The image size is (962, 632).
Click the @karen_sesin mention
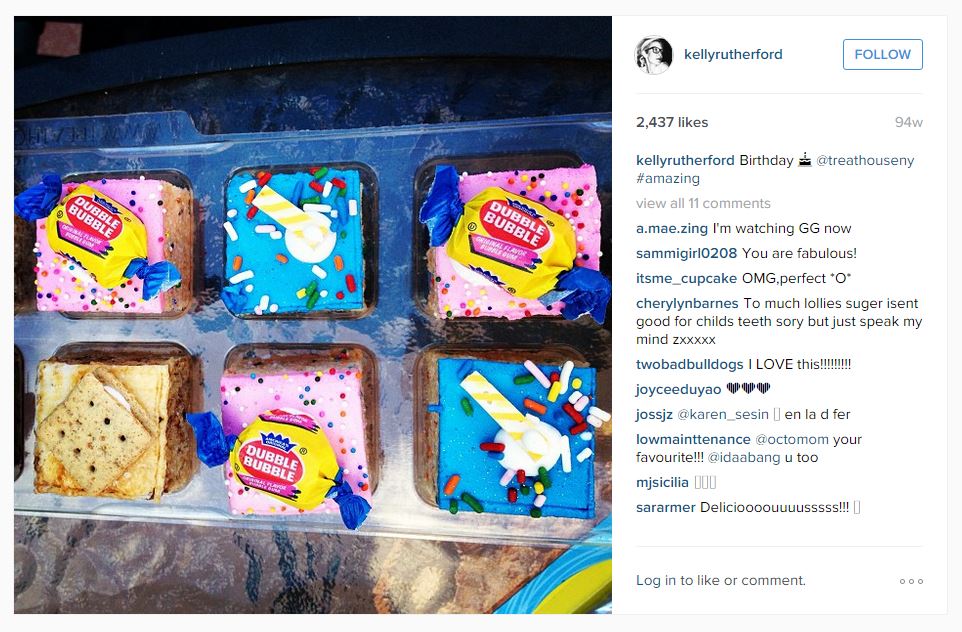pos(723,415)
